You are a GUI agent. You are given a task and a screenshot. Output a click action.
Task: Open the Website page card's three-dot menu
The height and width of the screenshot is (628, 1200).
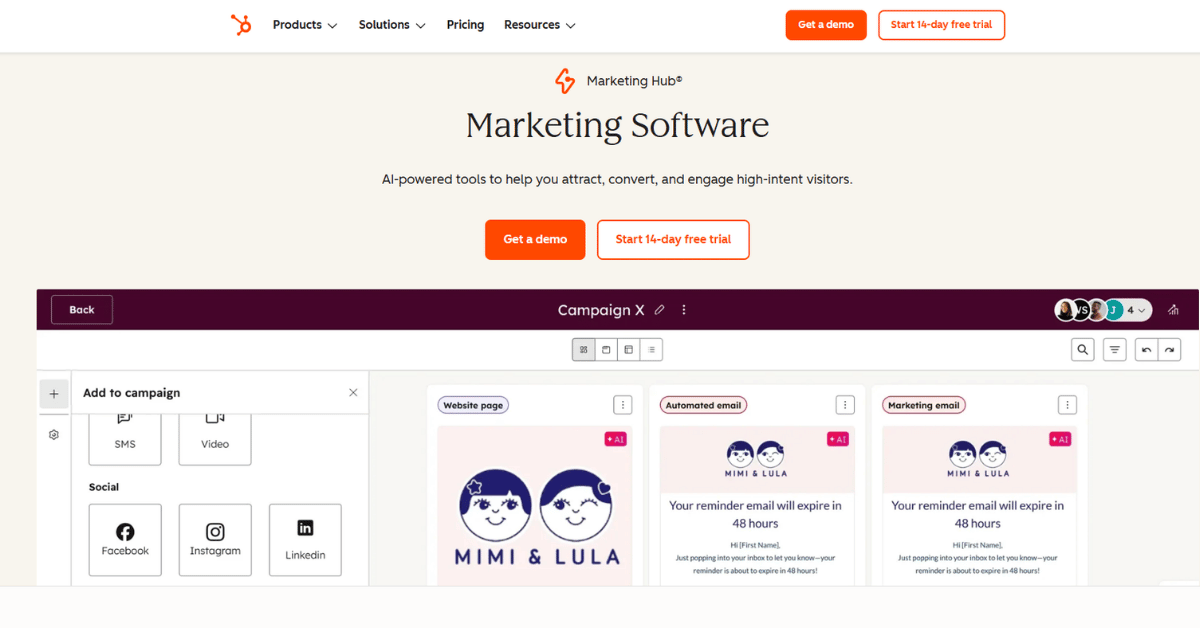click(x=623, y=405)
